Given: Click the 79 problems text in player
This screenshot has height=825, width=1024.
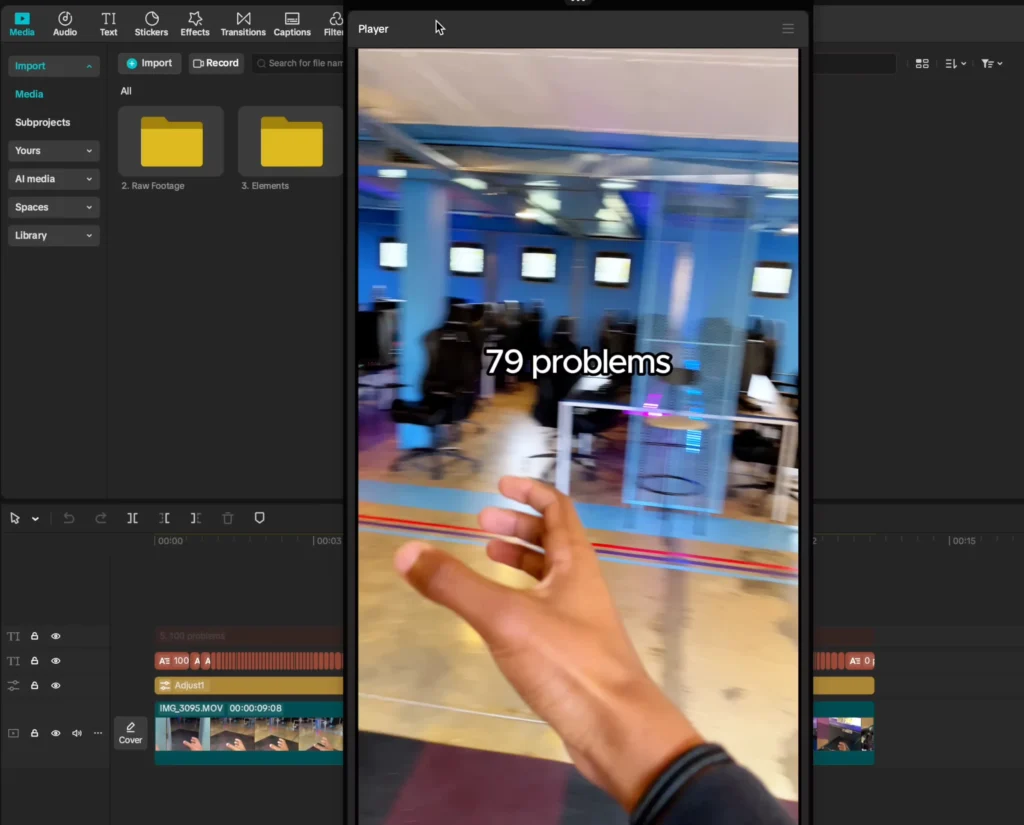Looking at the screenshot, I should 578,362.
